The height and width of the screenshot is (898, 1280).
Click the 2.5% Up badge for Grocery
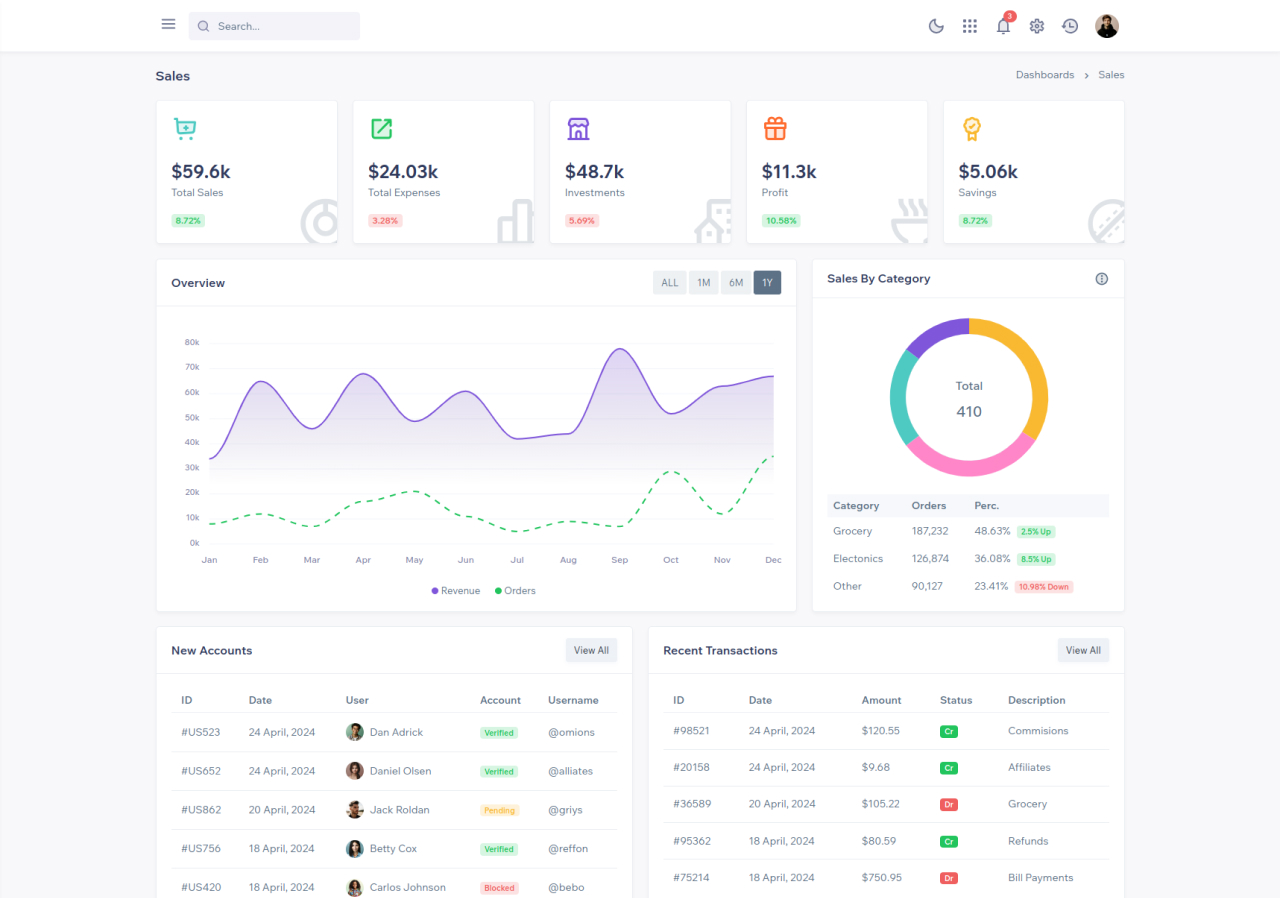[x=1036, y=532]
